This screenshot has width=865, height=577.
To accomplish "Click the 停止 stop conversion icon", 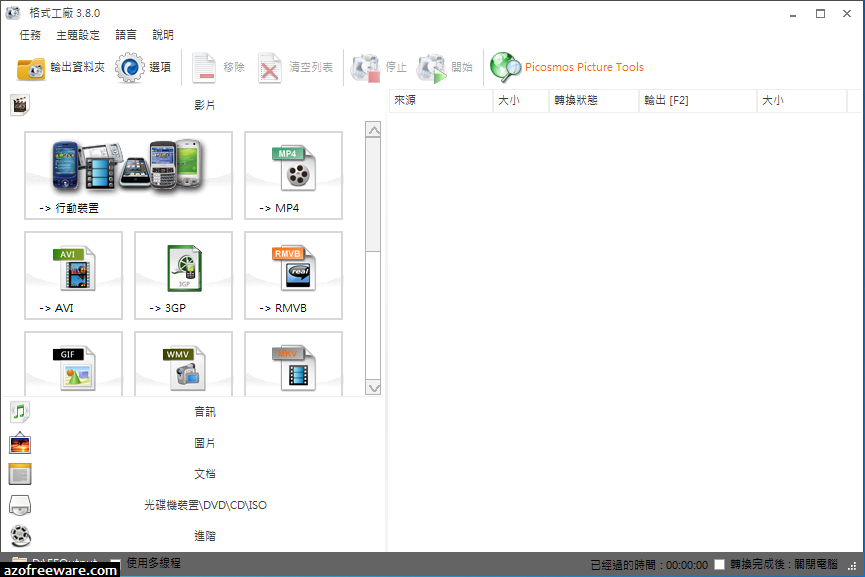I will click(365, 68).
